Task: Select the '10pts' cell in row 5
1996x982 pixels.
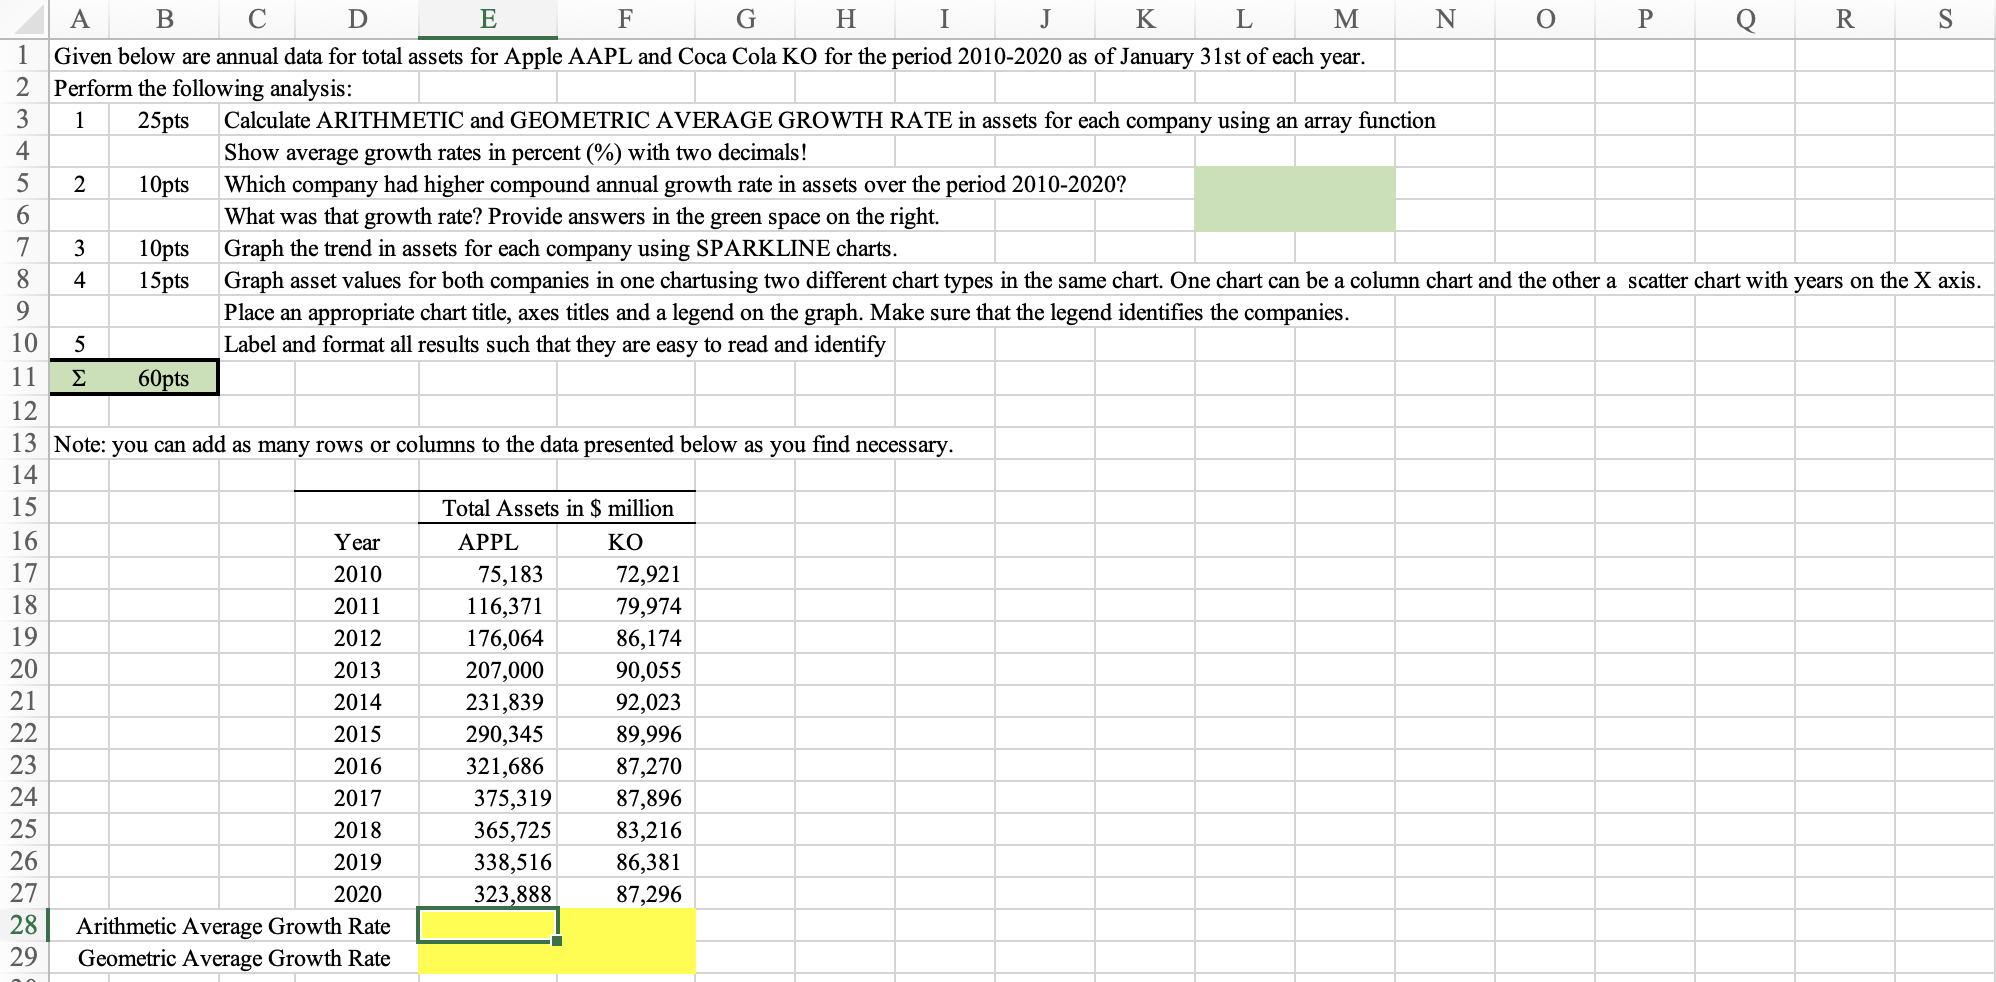Action: click(164, 184)
